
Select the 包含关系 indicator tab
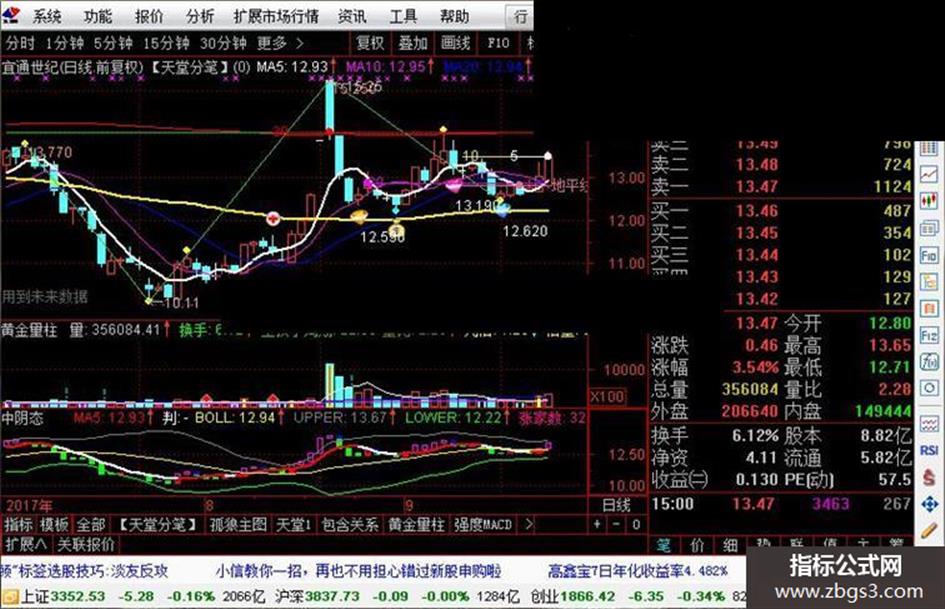point(350,525)
